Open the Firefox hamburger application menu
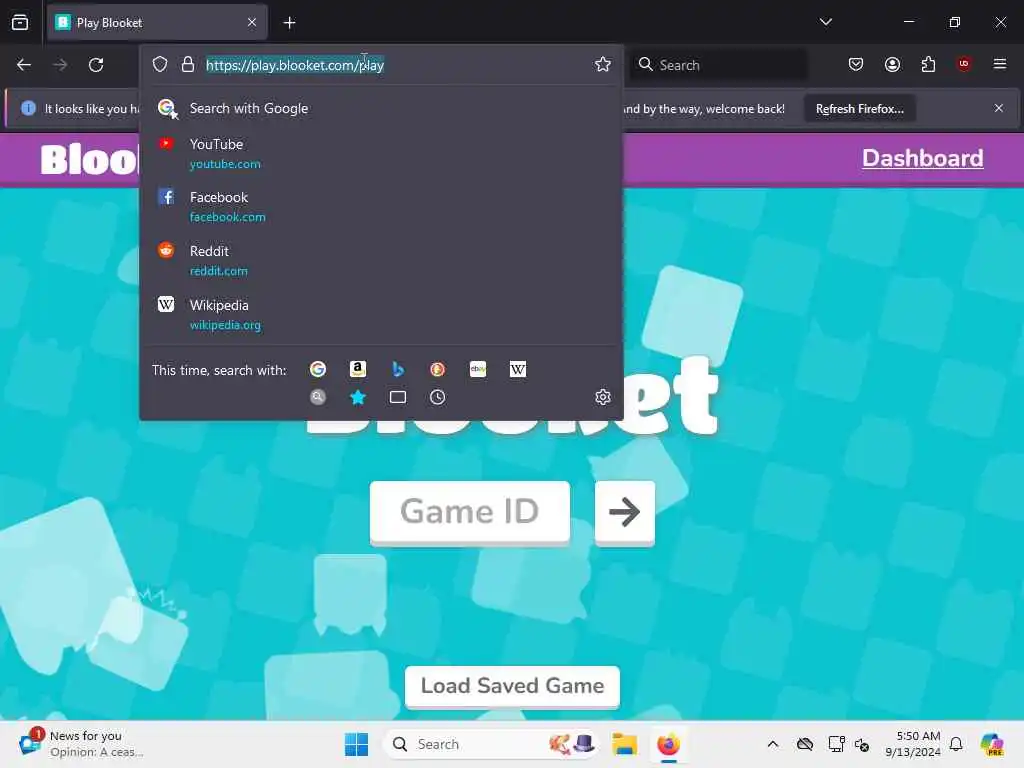This screenshot has height=768, width=1024. coord(999,64)
